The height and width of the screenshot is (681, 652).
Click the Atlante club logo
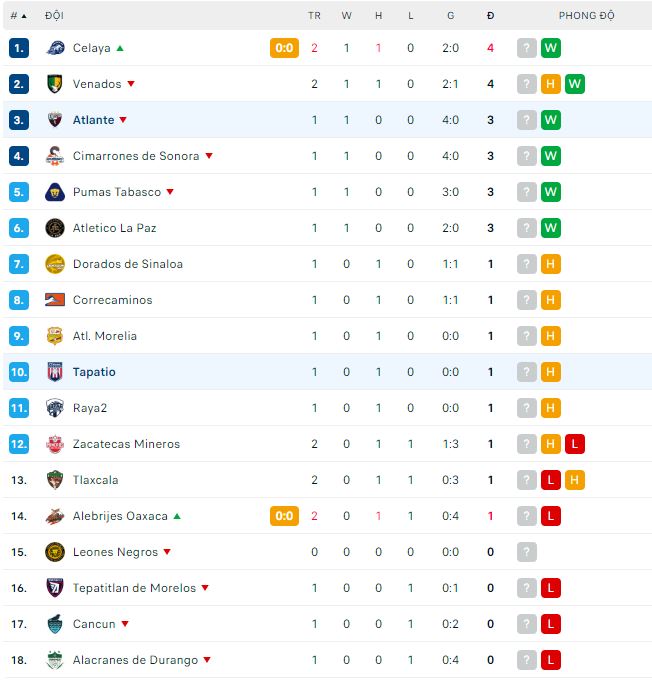coord(55,120)
